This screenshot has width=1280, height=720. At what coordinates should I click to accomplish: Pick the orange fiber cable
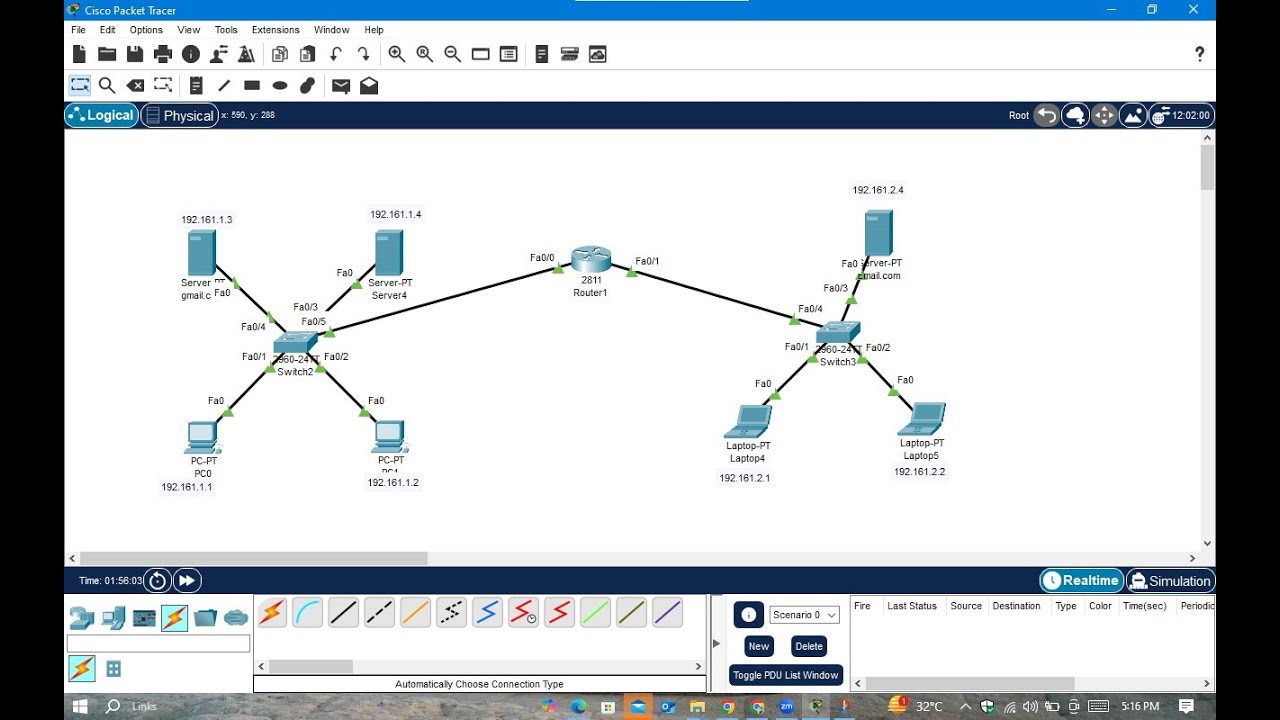pyautogui.click(x=416, y=612)
